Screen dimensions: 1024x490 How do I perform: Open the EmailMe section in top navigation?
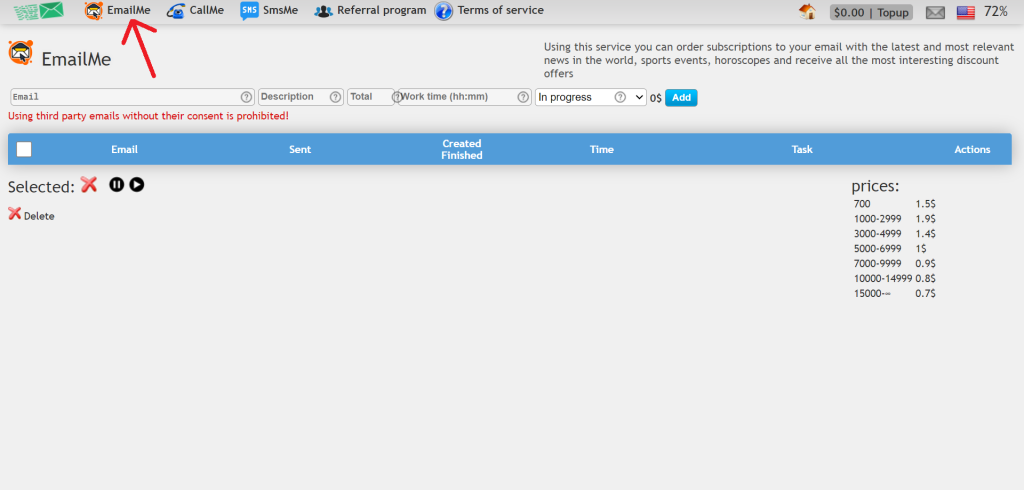pos(118,10)
